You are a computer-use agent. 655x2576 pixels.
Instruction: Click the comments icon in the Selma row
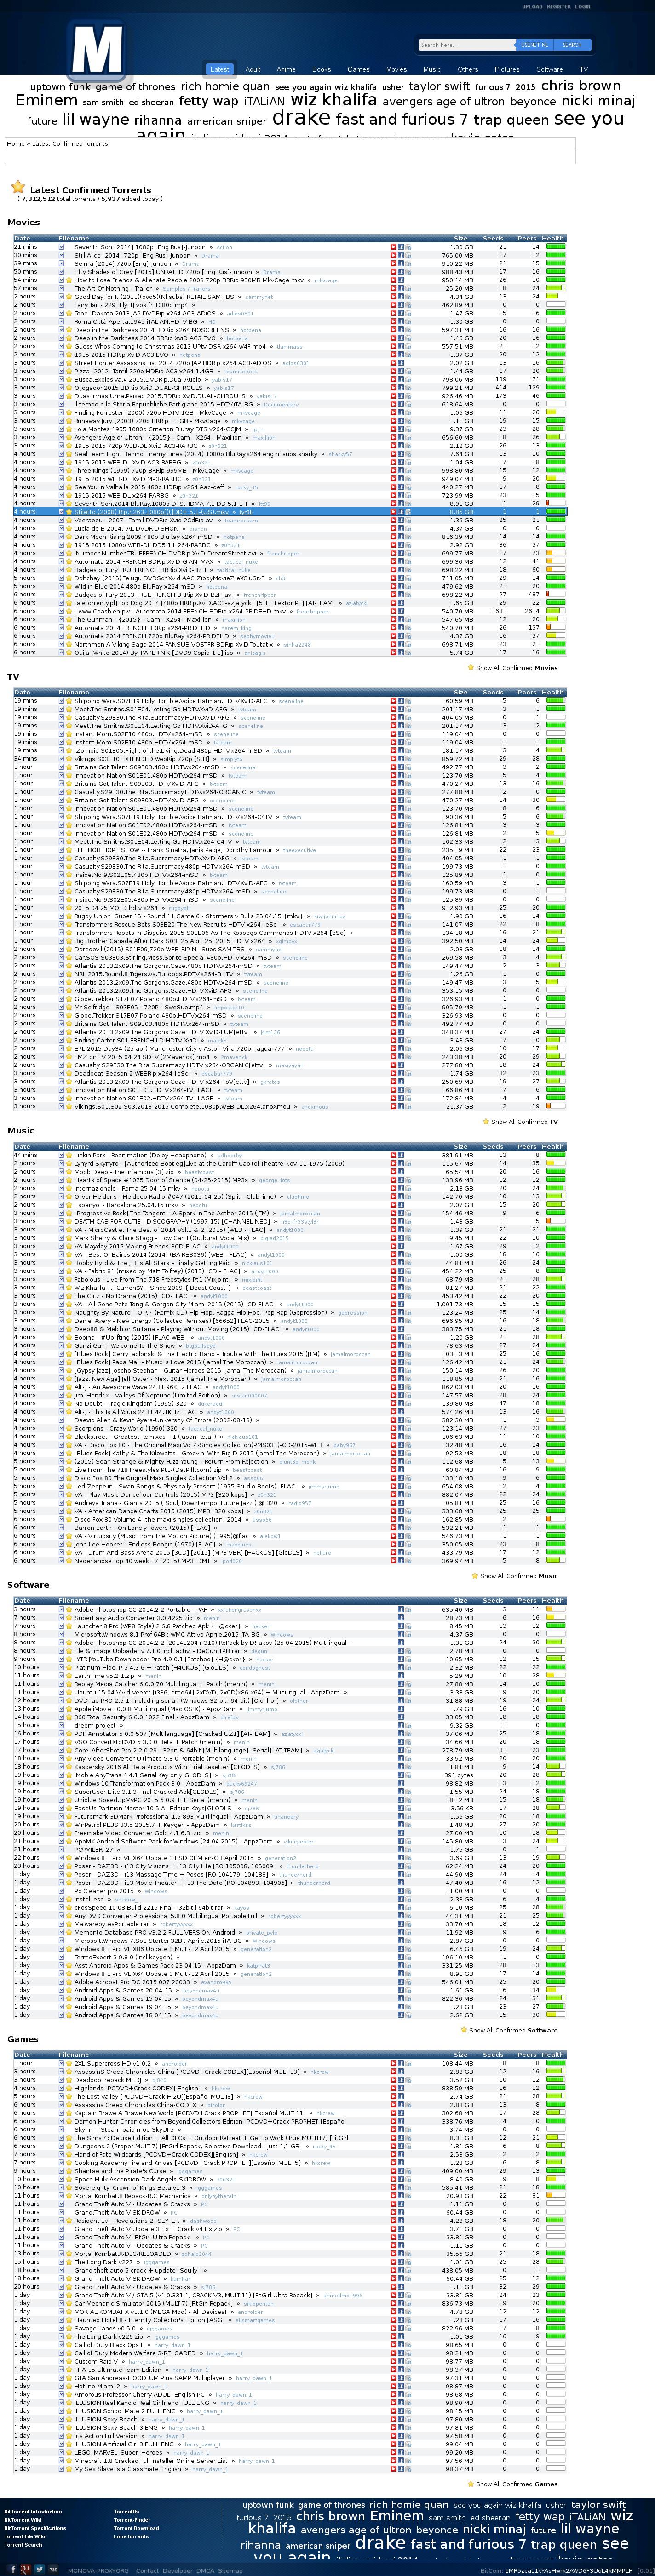coord(409,264)
